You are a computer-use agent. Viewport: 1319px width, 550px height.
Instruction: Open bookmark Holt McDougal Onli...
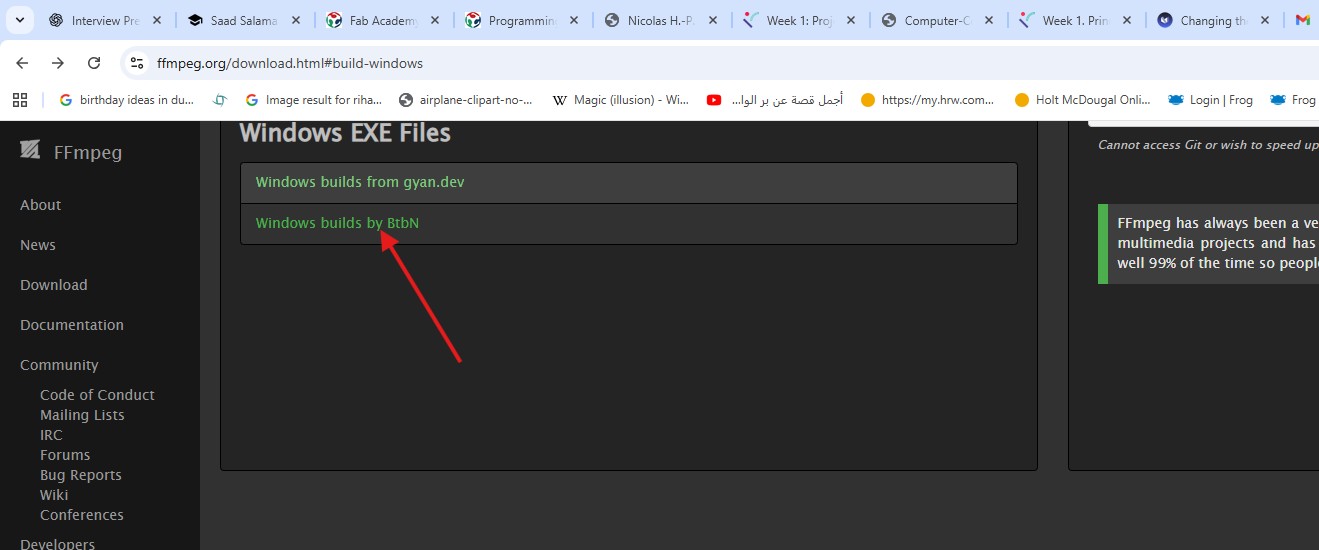1083,100
